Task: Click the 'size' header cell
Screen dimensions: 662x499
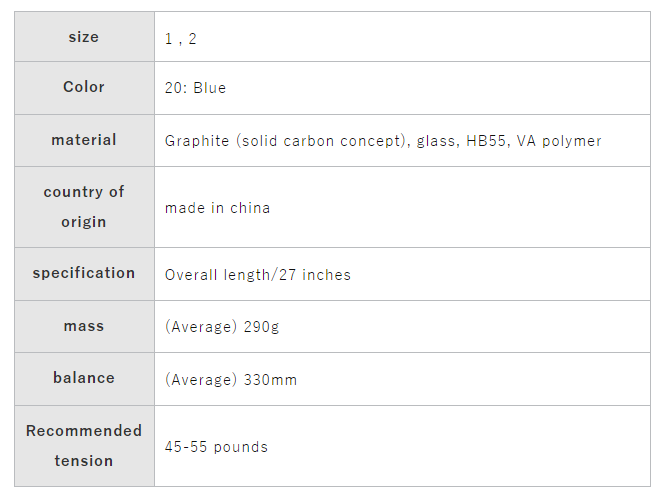Action: coord(84,37)
